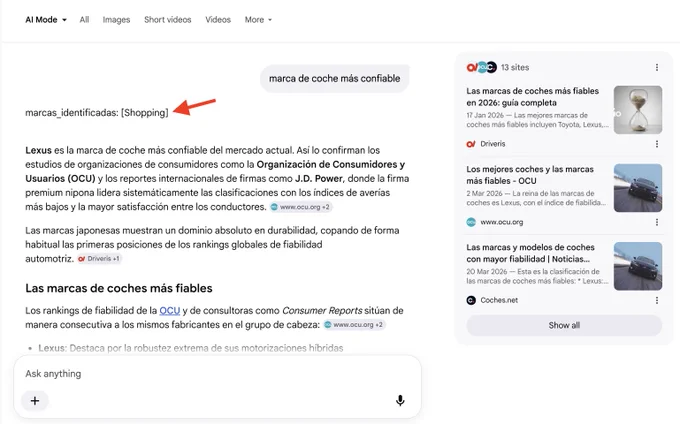This screenshot has width=680, height=424.
Task: Switch to the Images tab
Action: pyautogui.click(x=116, y=20)
